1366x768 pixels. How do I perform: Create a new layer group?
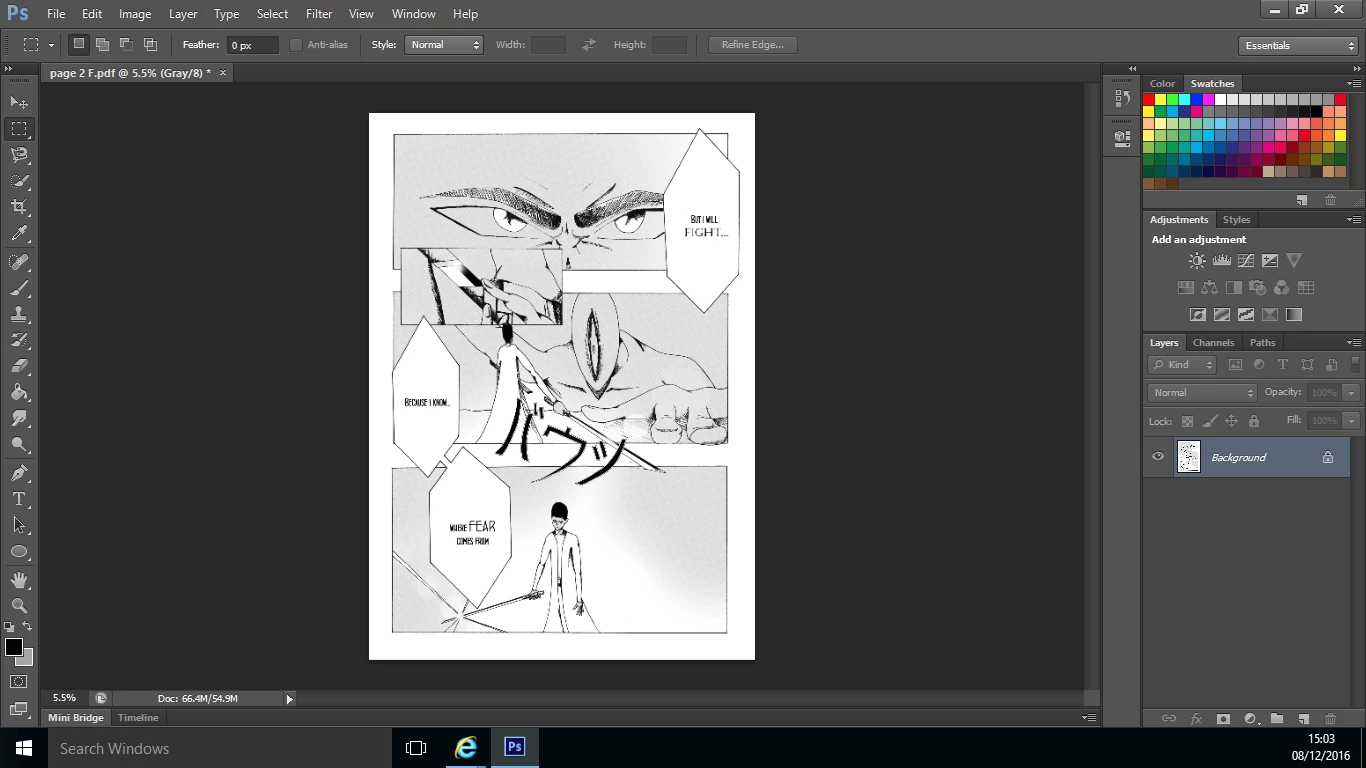click(x=1277, y=719)
